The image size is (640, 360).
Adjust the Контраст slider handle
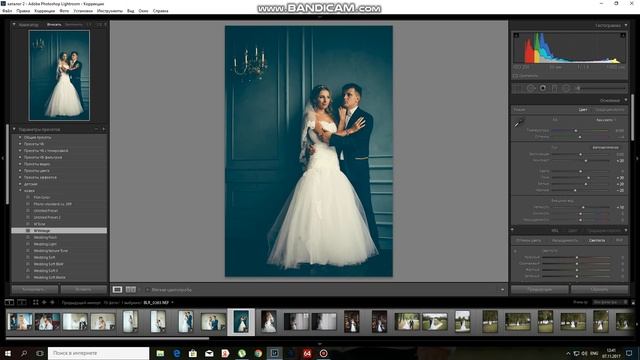coord(586,161)
